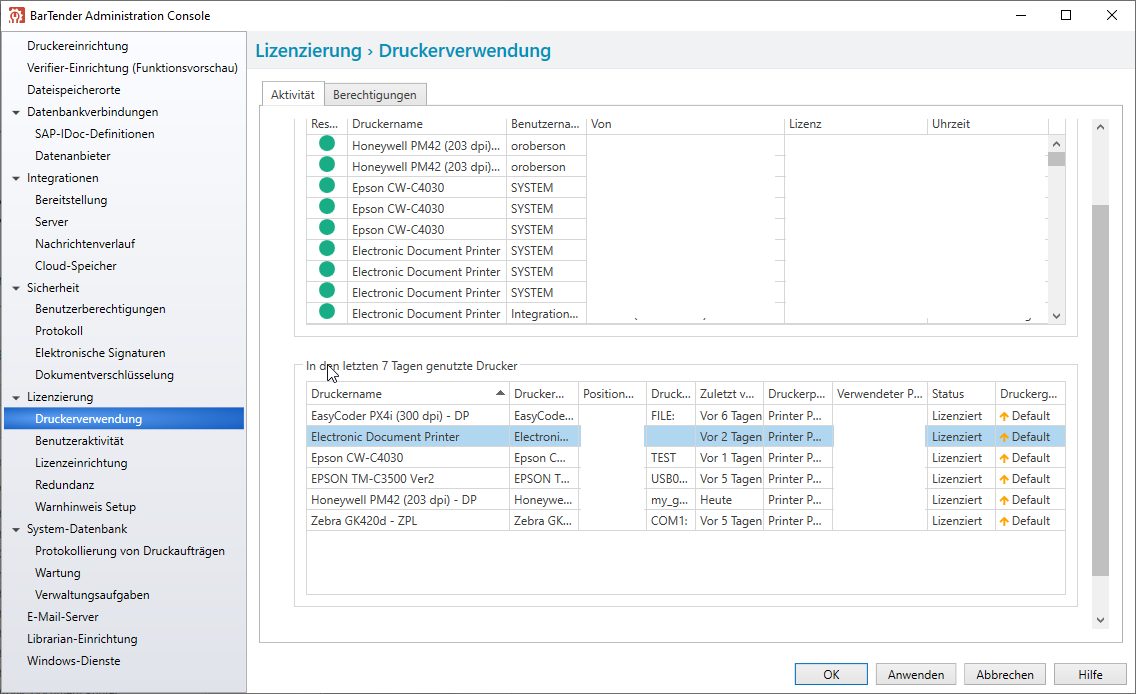This screenshot has height=694, width=1136.
Task: Select Redundanz tree item
Action: click(x=64, y=485)
